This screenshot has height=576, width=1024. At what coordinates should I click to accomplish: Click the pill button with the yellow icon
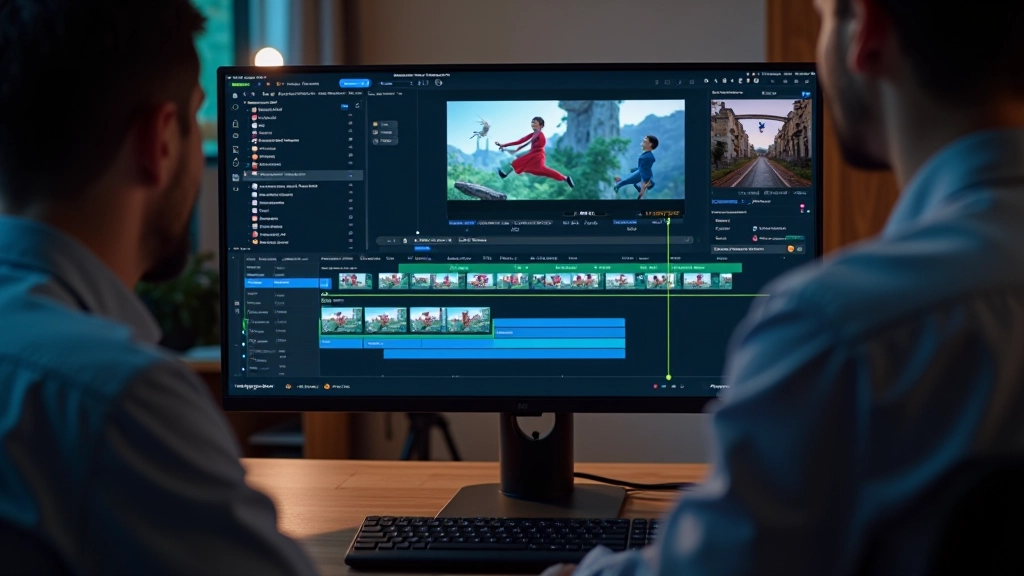coord(383,124)
